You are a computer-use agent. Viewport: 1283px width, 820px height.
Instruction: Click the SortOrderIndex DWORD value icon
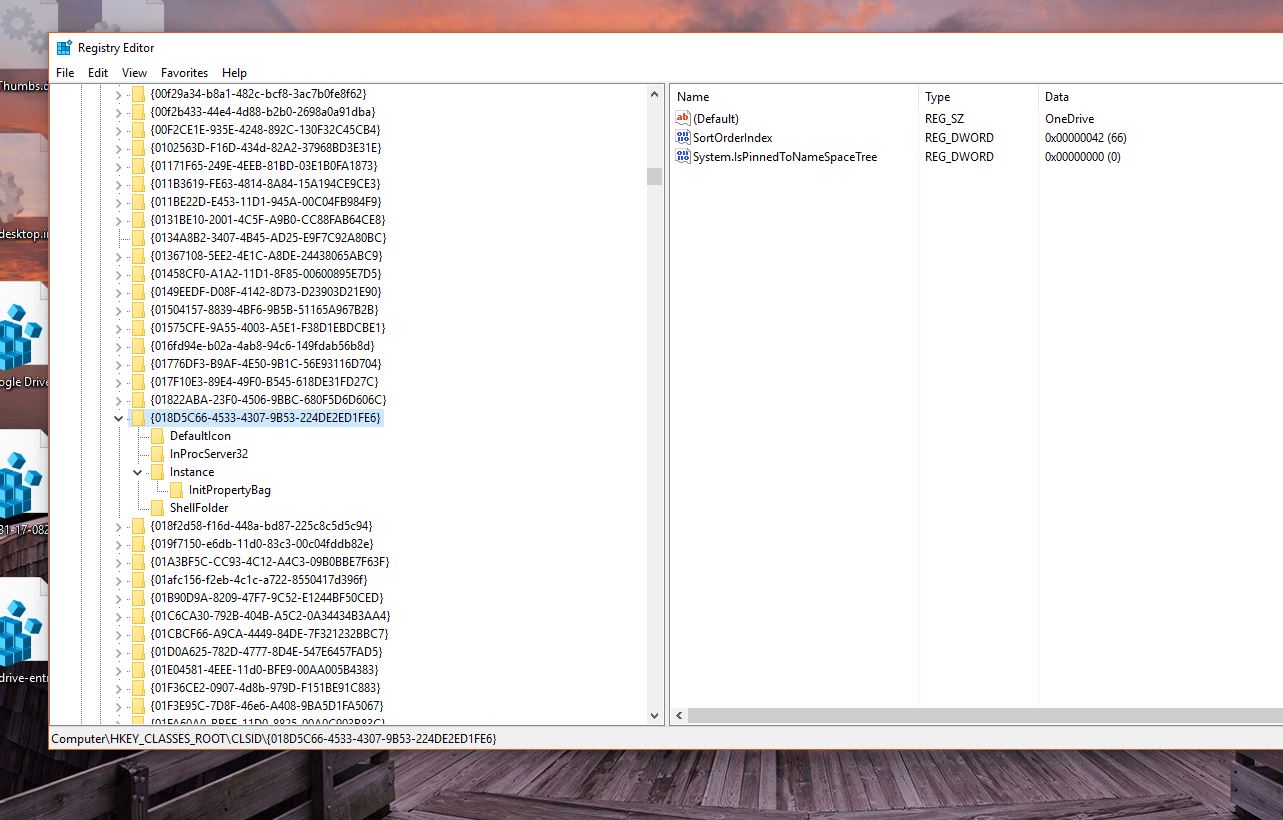click(x=683, y=138)
